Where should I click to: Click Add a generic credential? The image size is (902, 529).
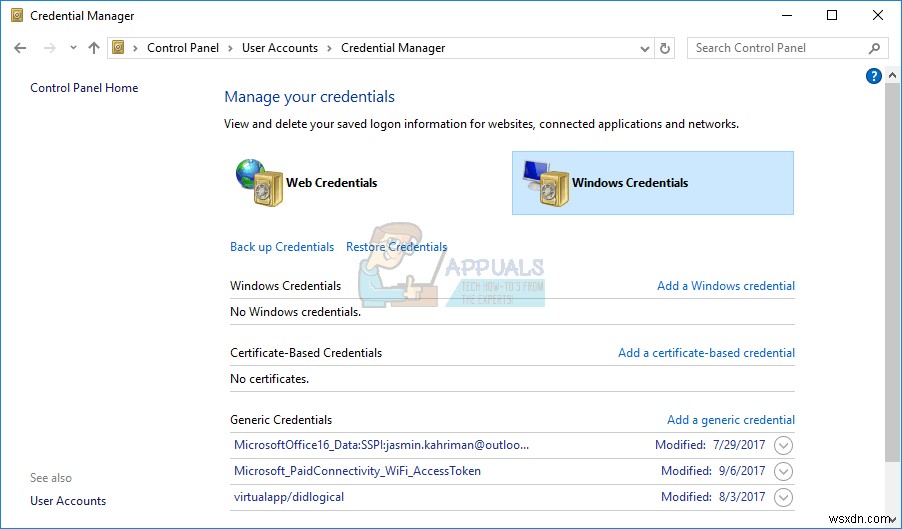pos(731,420)
